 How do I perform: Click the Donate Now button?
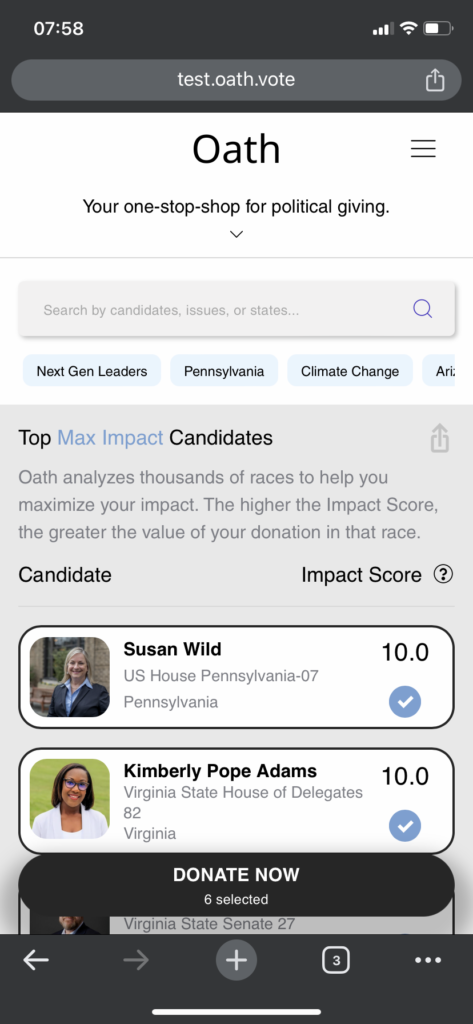point(236,885)
